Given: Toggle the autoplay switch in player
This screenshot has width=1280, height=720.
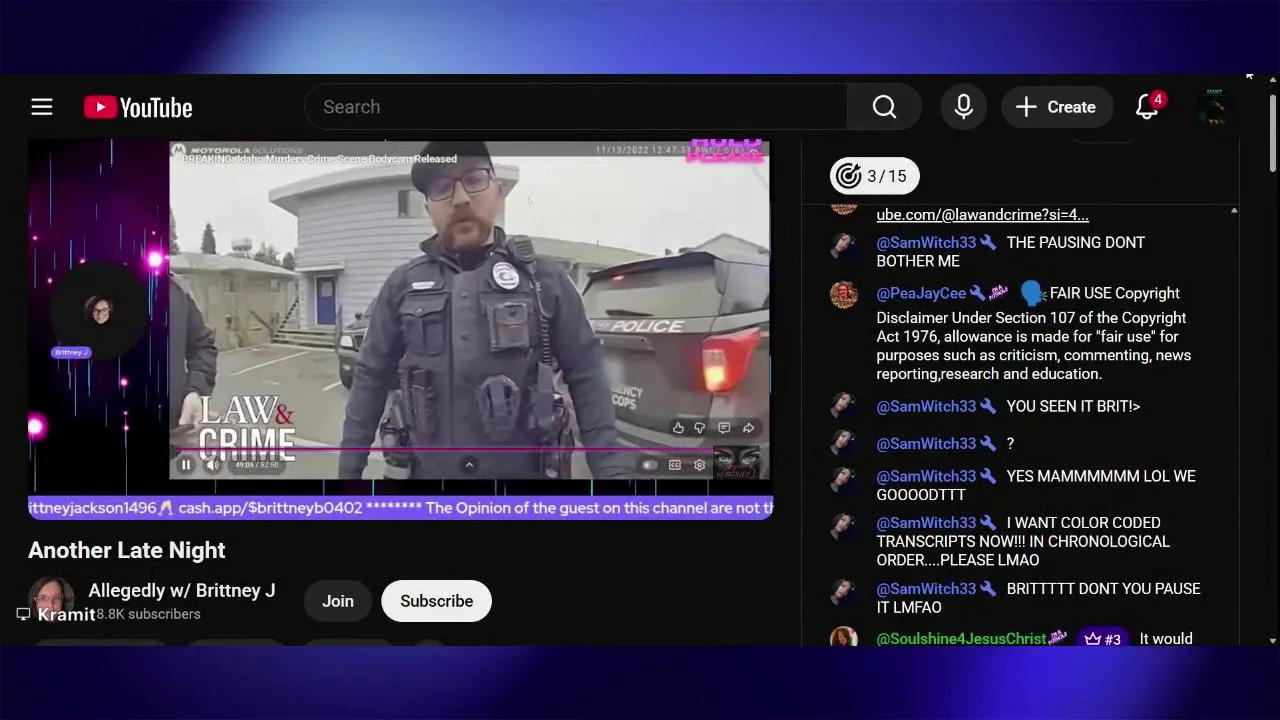Looking at the screenshot, I should pos(650,465).
